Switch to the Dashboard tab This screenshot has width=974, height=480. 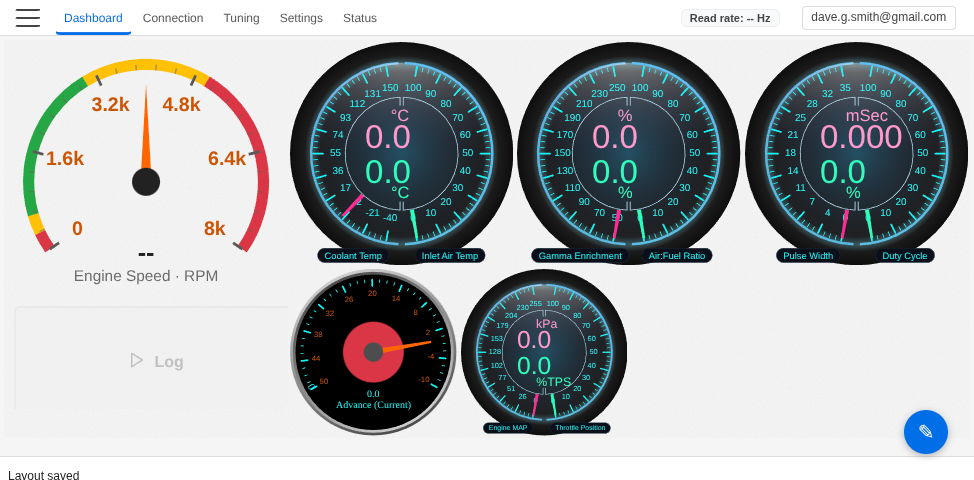(x=93, y=18)
